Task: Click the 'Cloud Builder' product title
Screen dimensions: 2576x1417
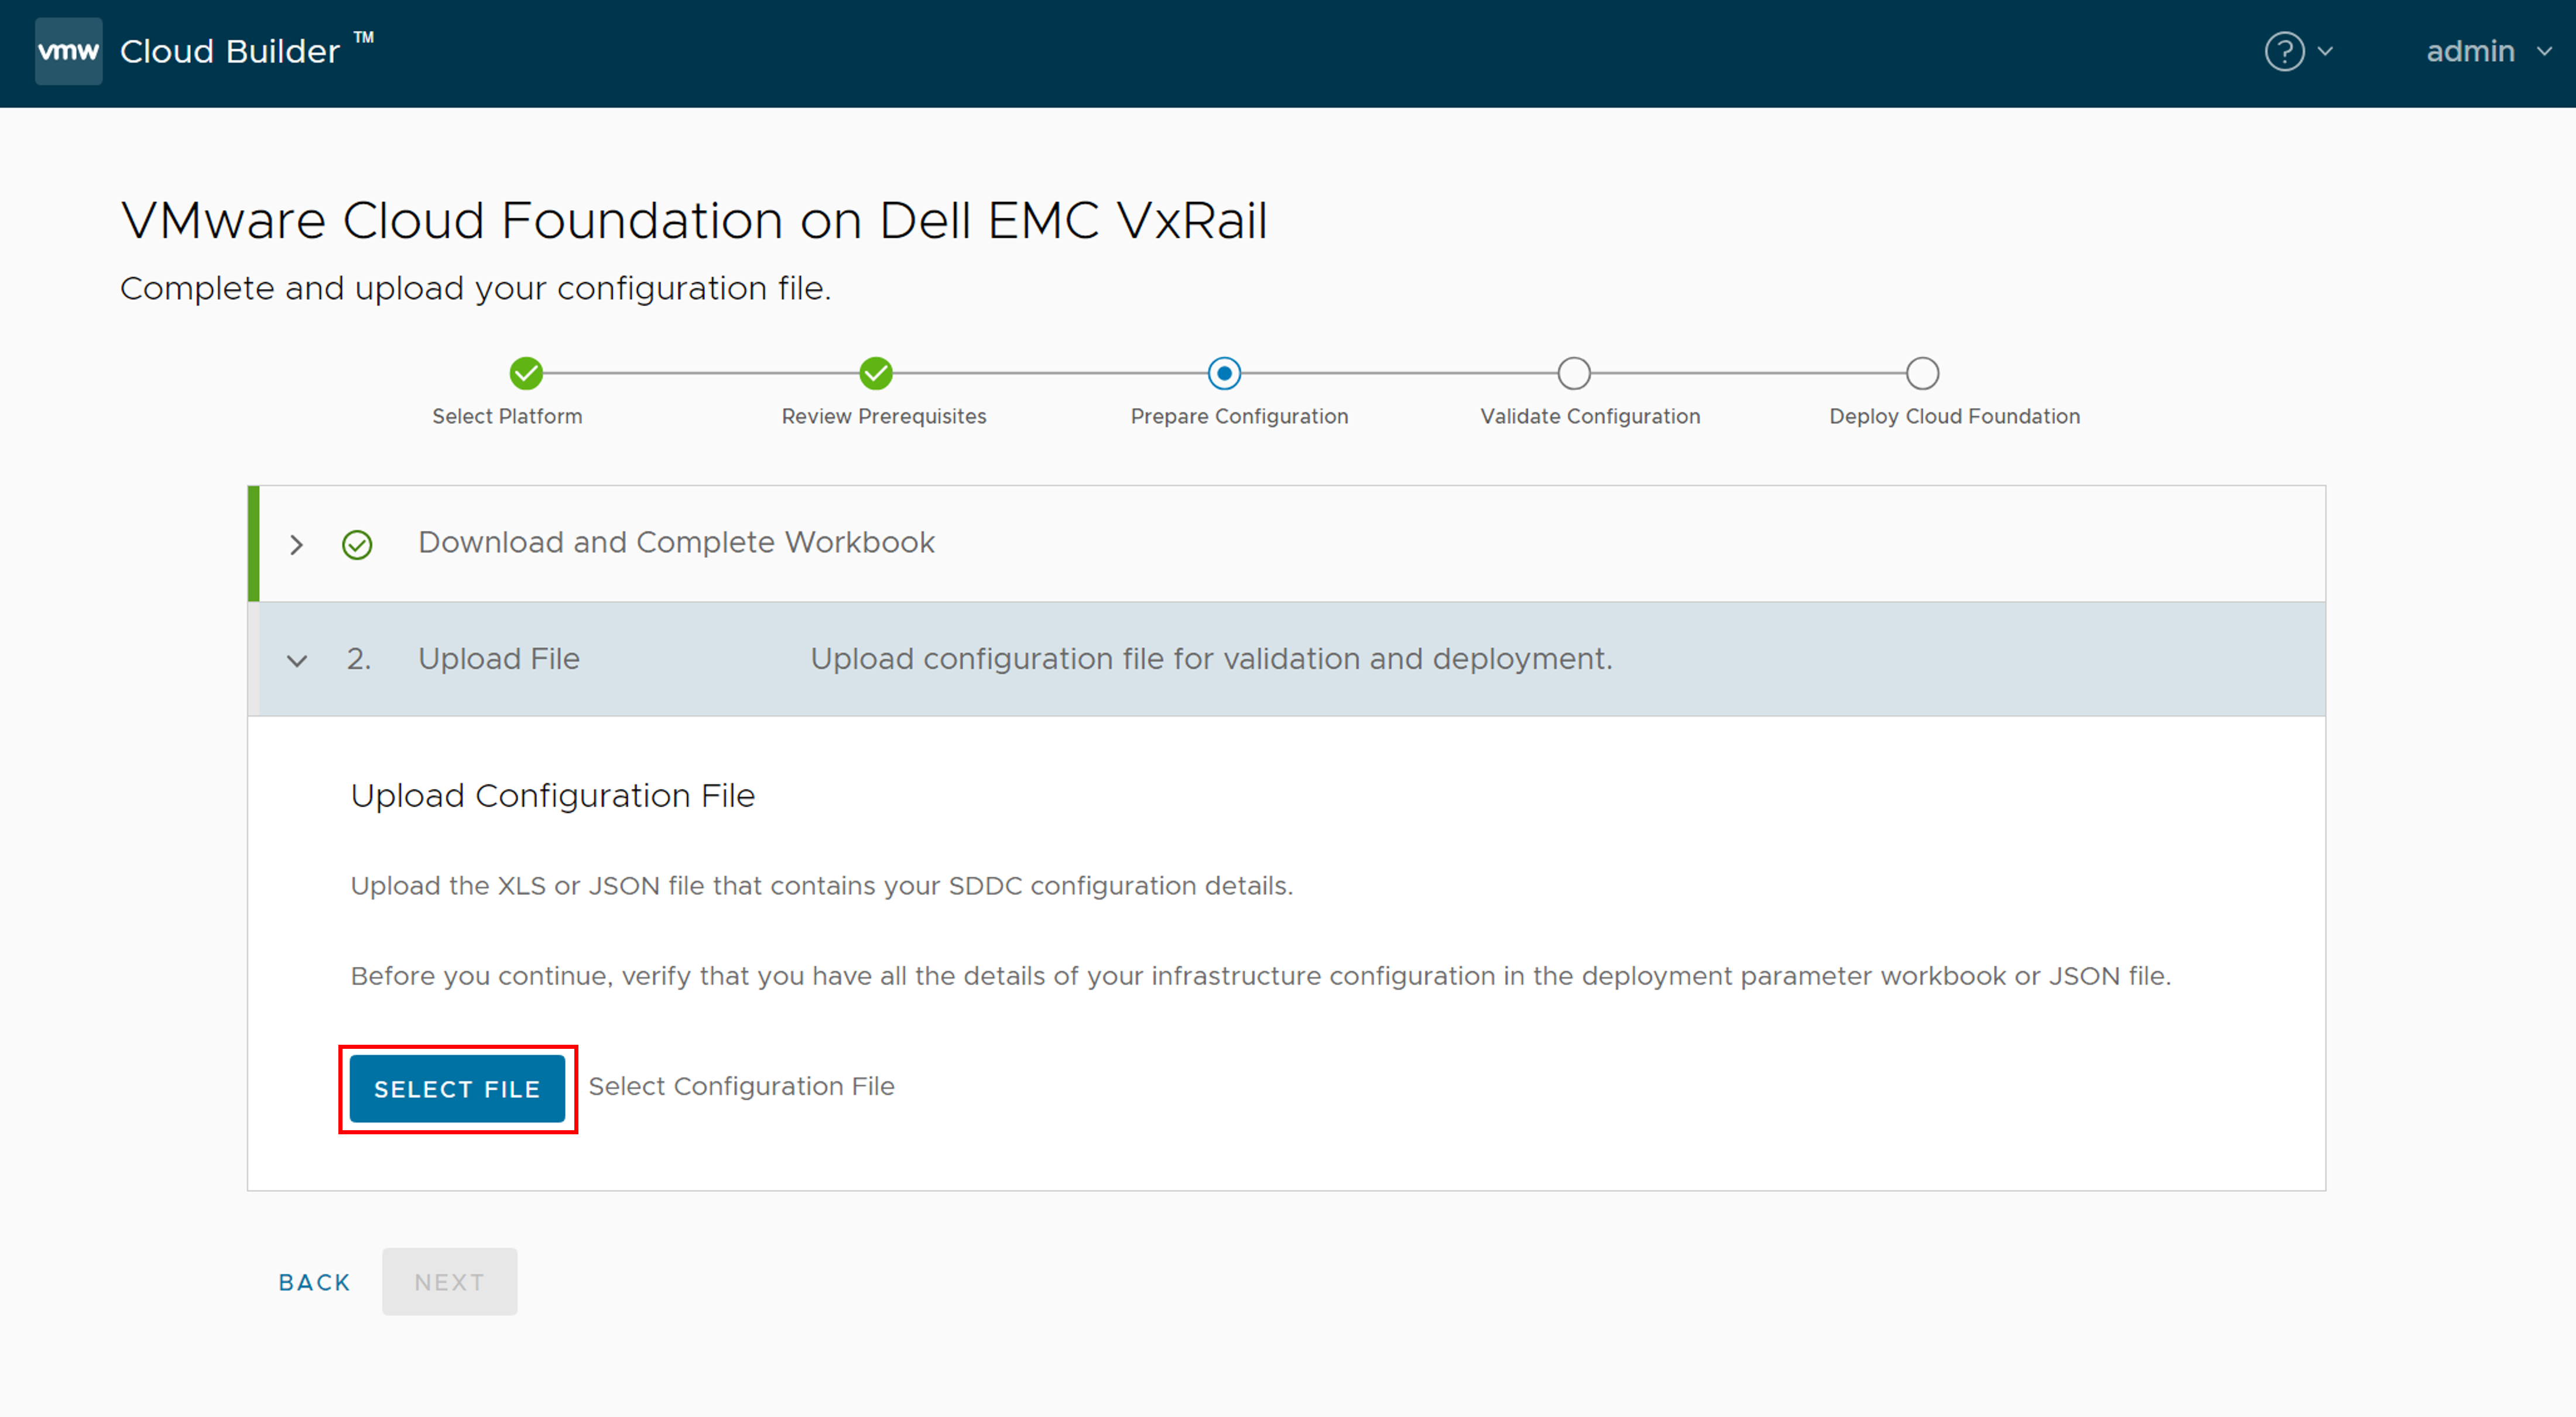Action: point(230,52)
